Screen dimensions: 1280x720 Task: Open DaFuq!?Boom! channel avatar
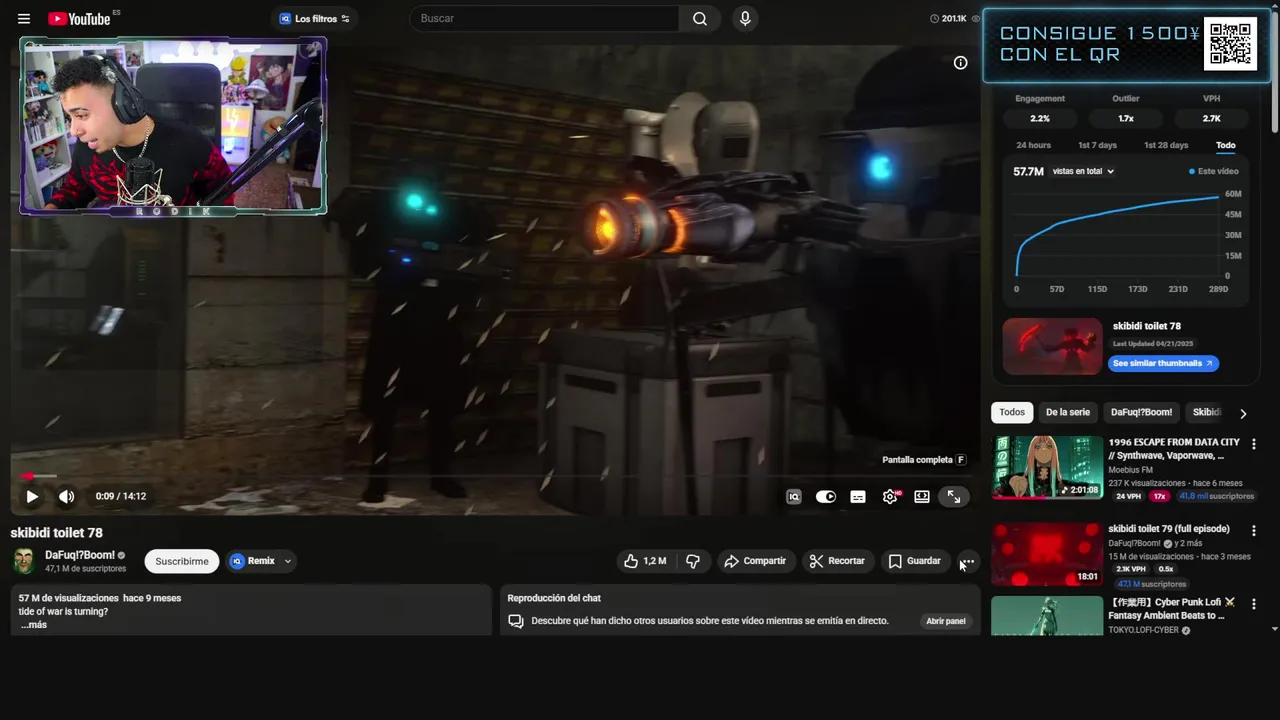24,561
